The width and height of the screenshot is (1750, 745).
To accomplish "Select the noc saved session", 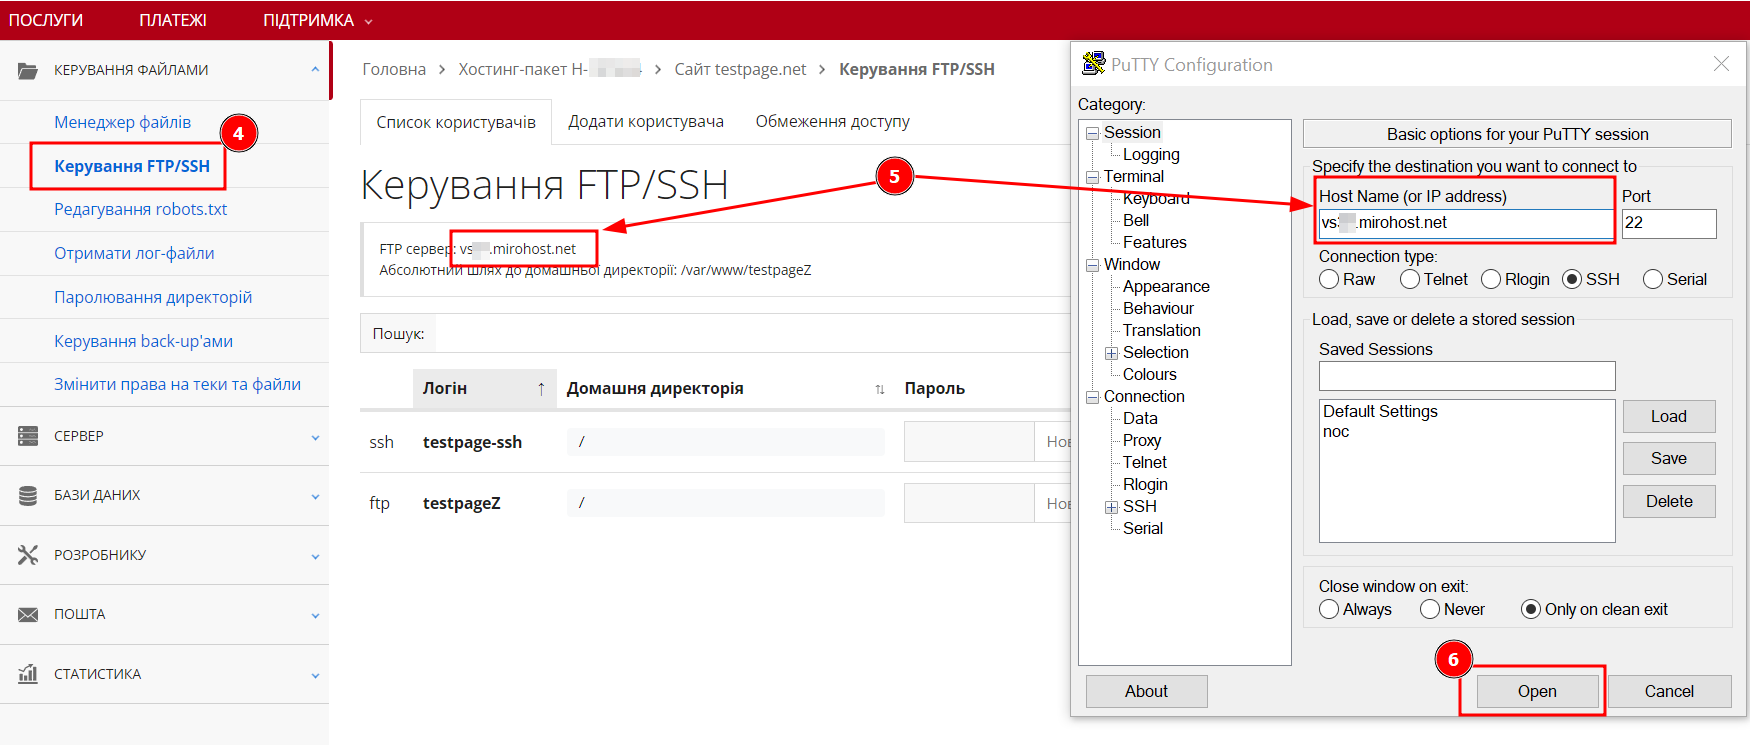I will [x=1336, y=432].
